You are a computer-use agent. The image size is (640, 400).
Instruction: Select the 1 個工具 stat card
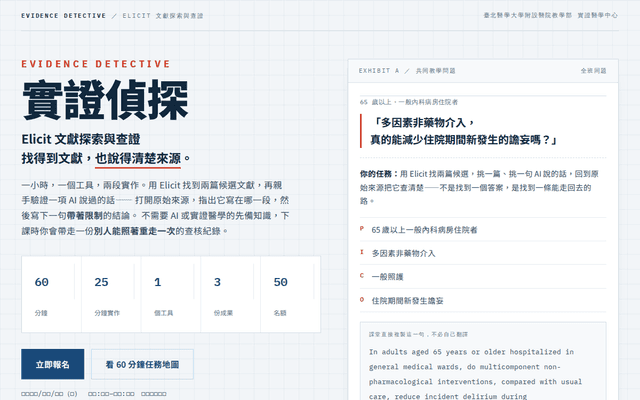(171, 294)
